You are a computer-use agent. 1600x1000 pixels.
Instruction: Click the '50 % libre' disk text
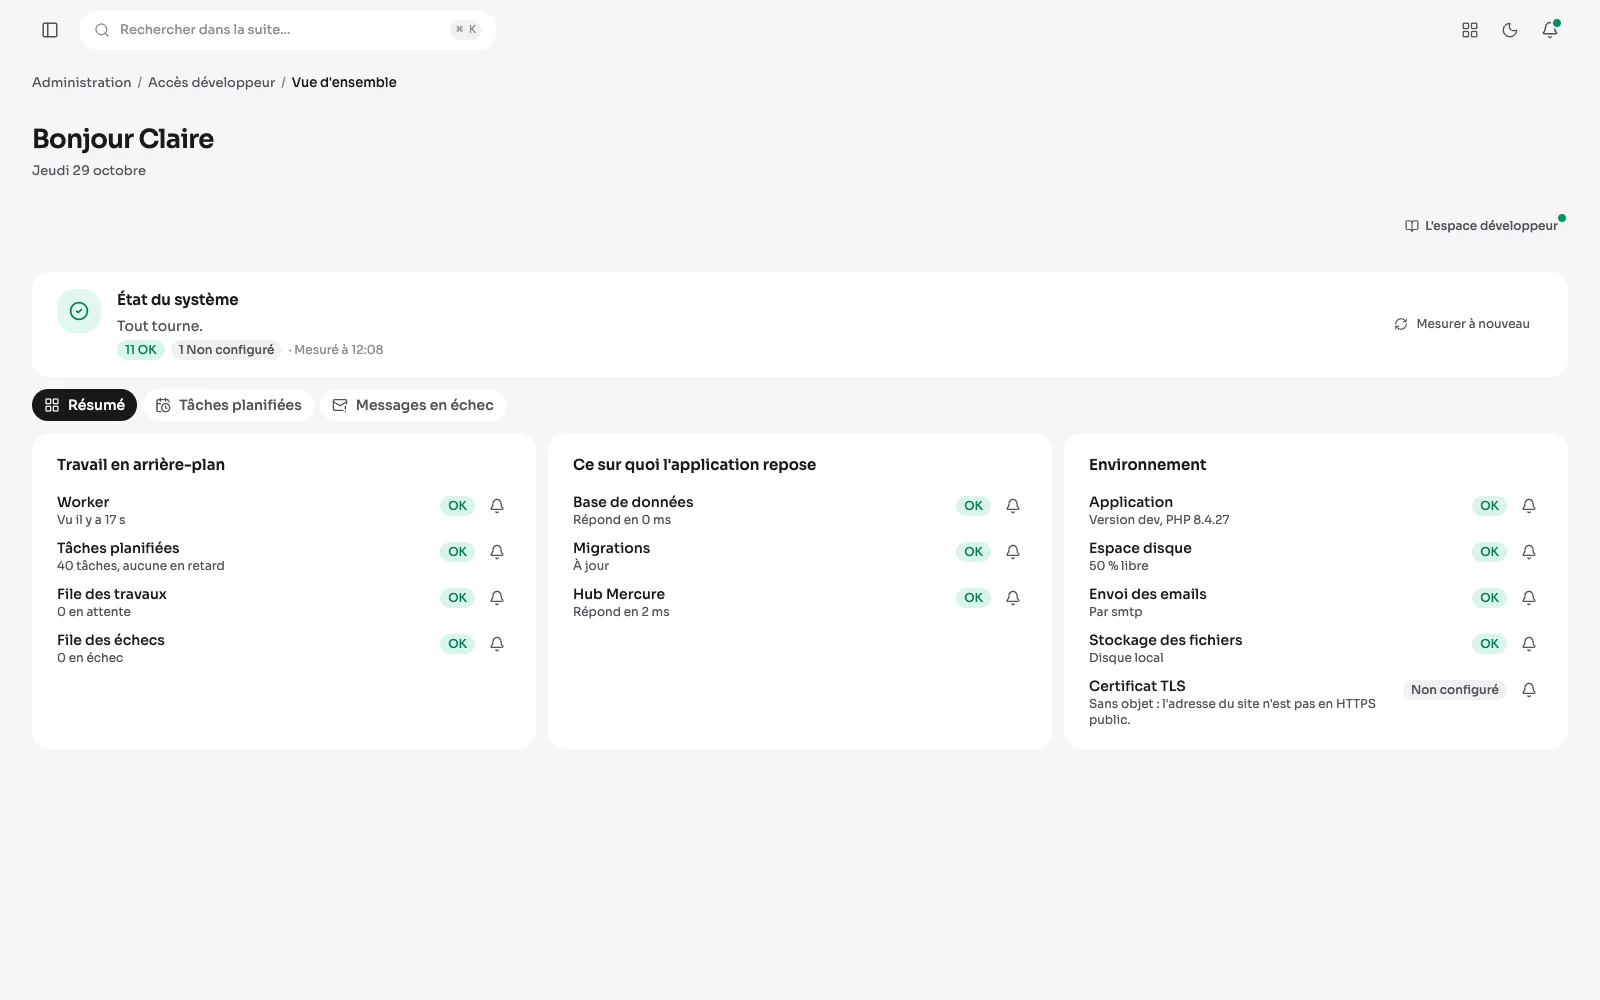[x=1119, y=566]
